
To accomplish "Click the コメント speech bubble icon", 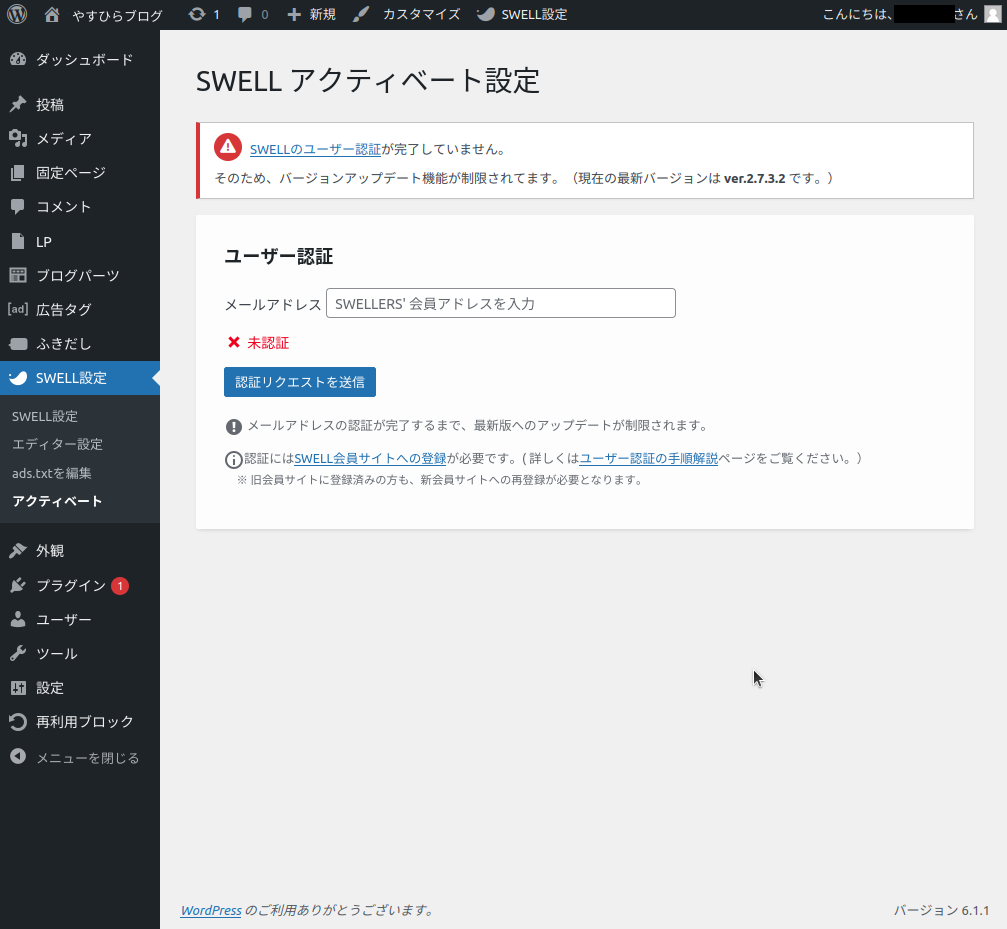I will [x=18, y=206].
